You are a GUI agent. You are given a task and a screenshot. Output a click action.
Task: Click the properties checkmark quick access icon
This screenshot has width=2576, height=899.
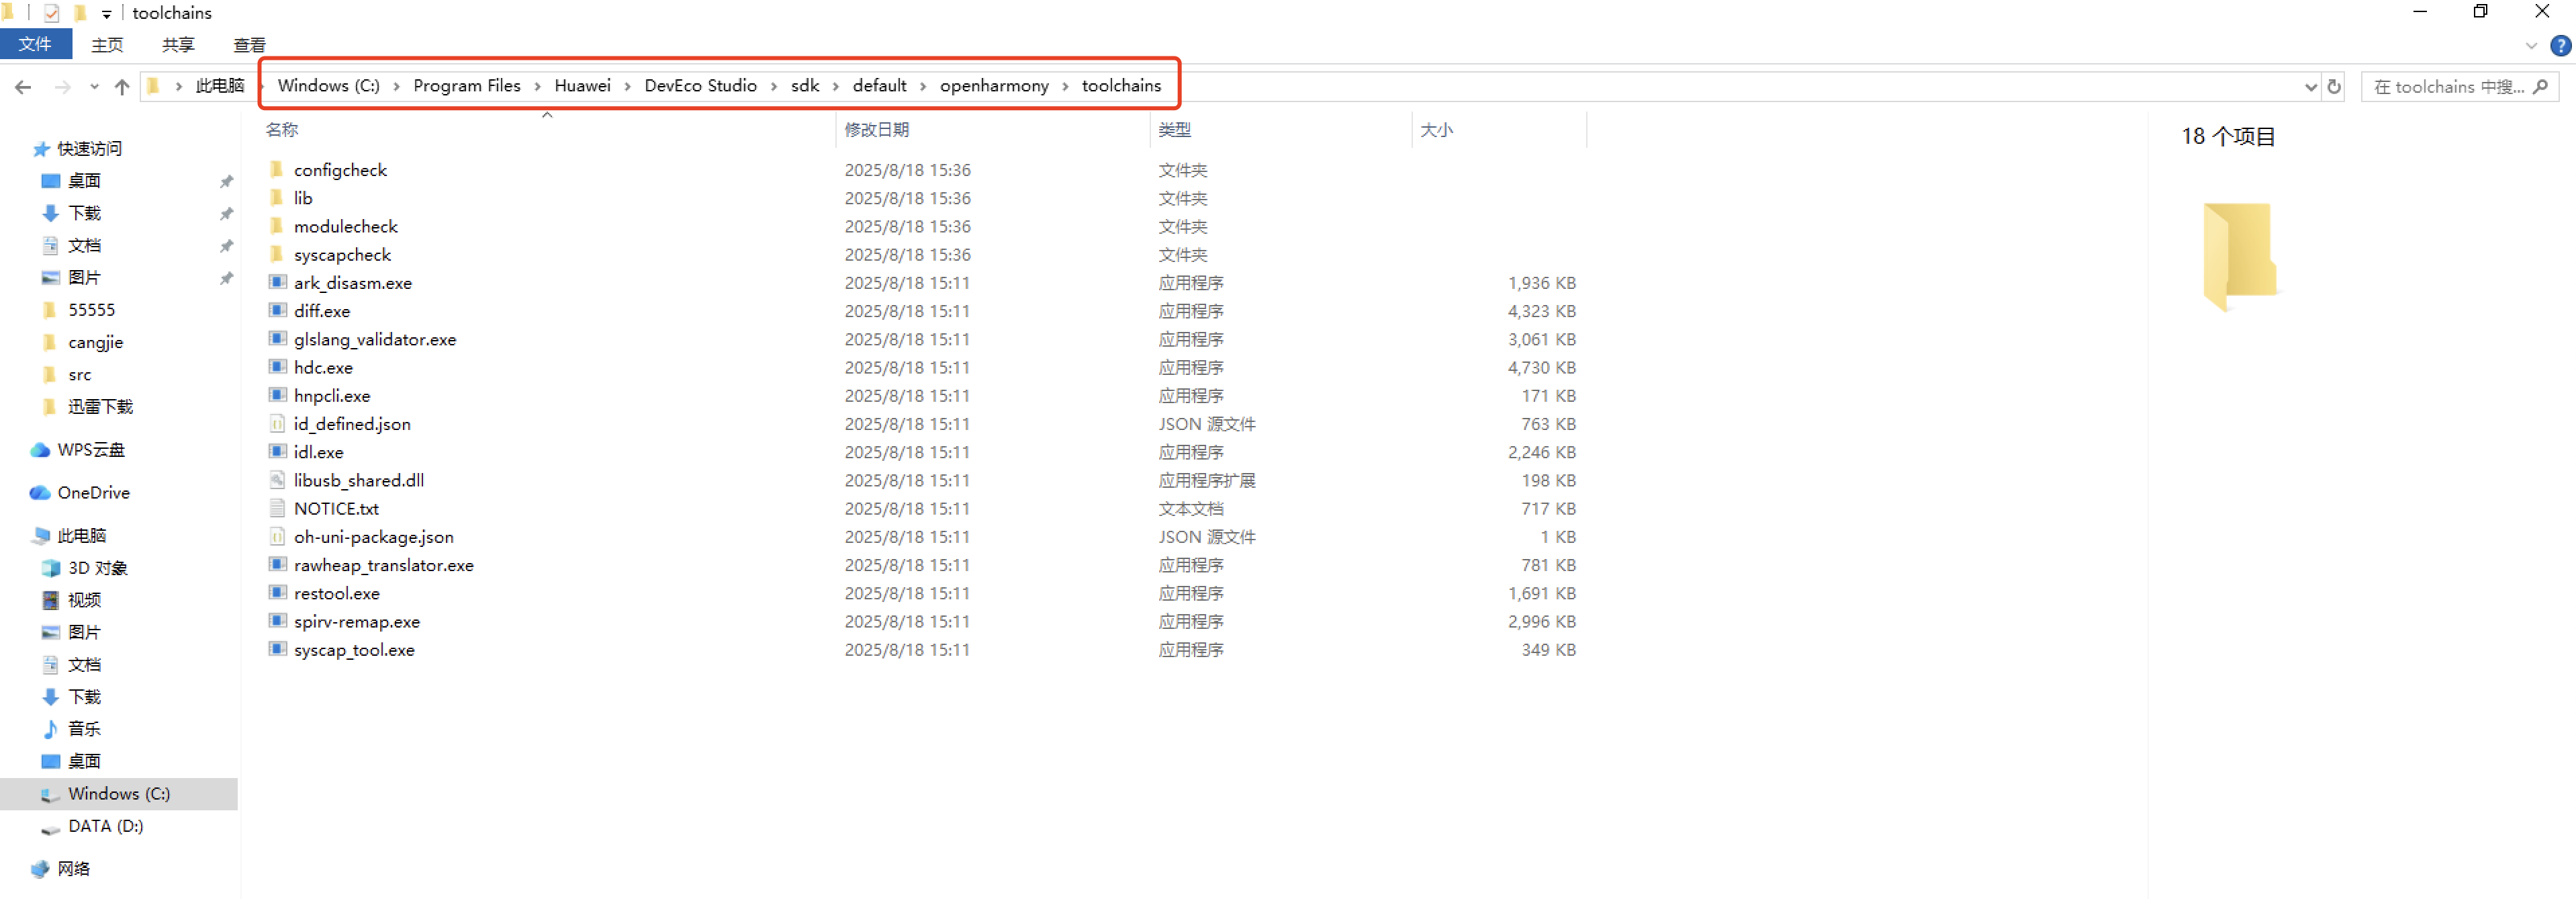[52, 13]
